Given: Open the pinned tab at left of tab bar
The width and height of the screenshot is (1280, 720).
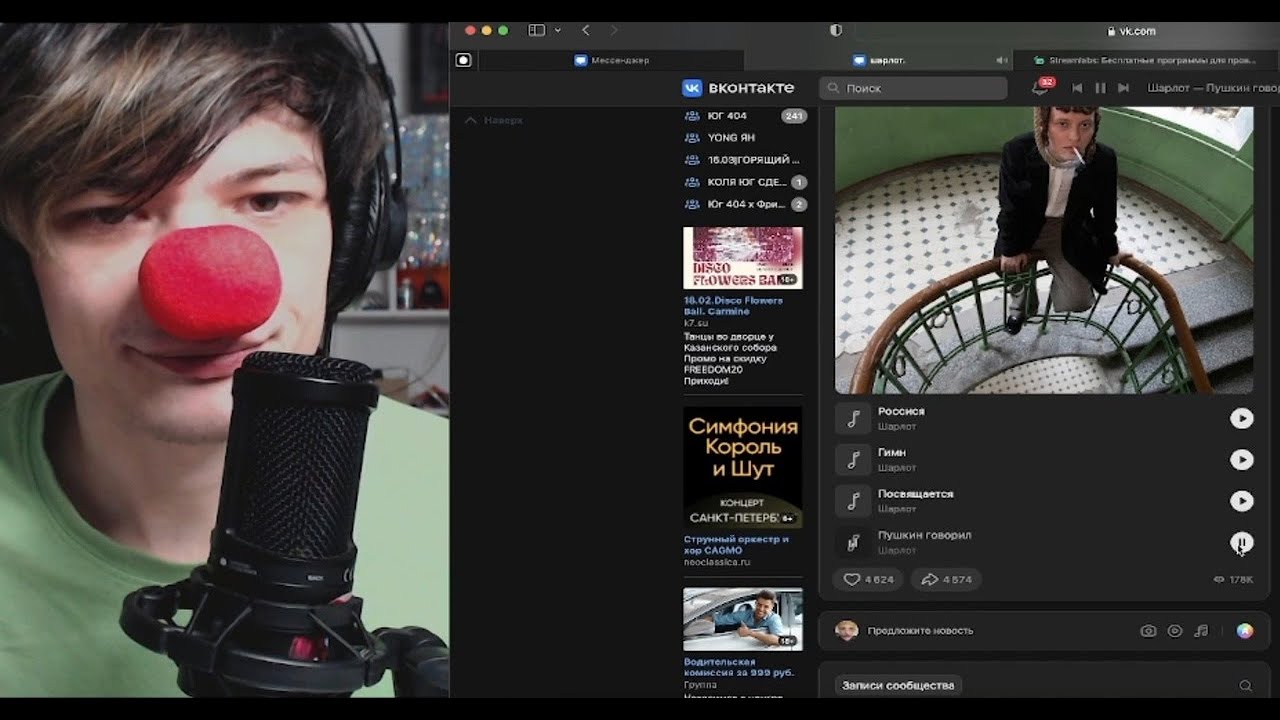Looking at the screenshot, I should tap(463, 60).
